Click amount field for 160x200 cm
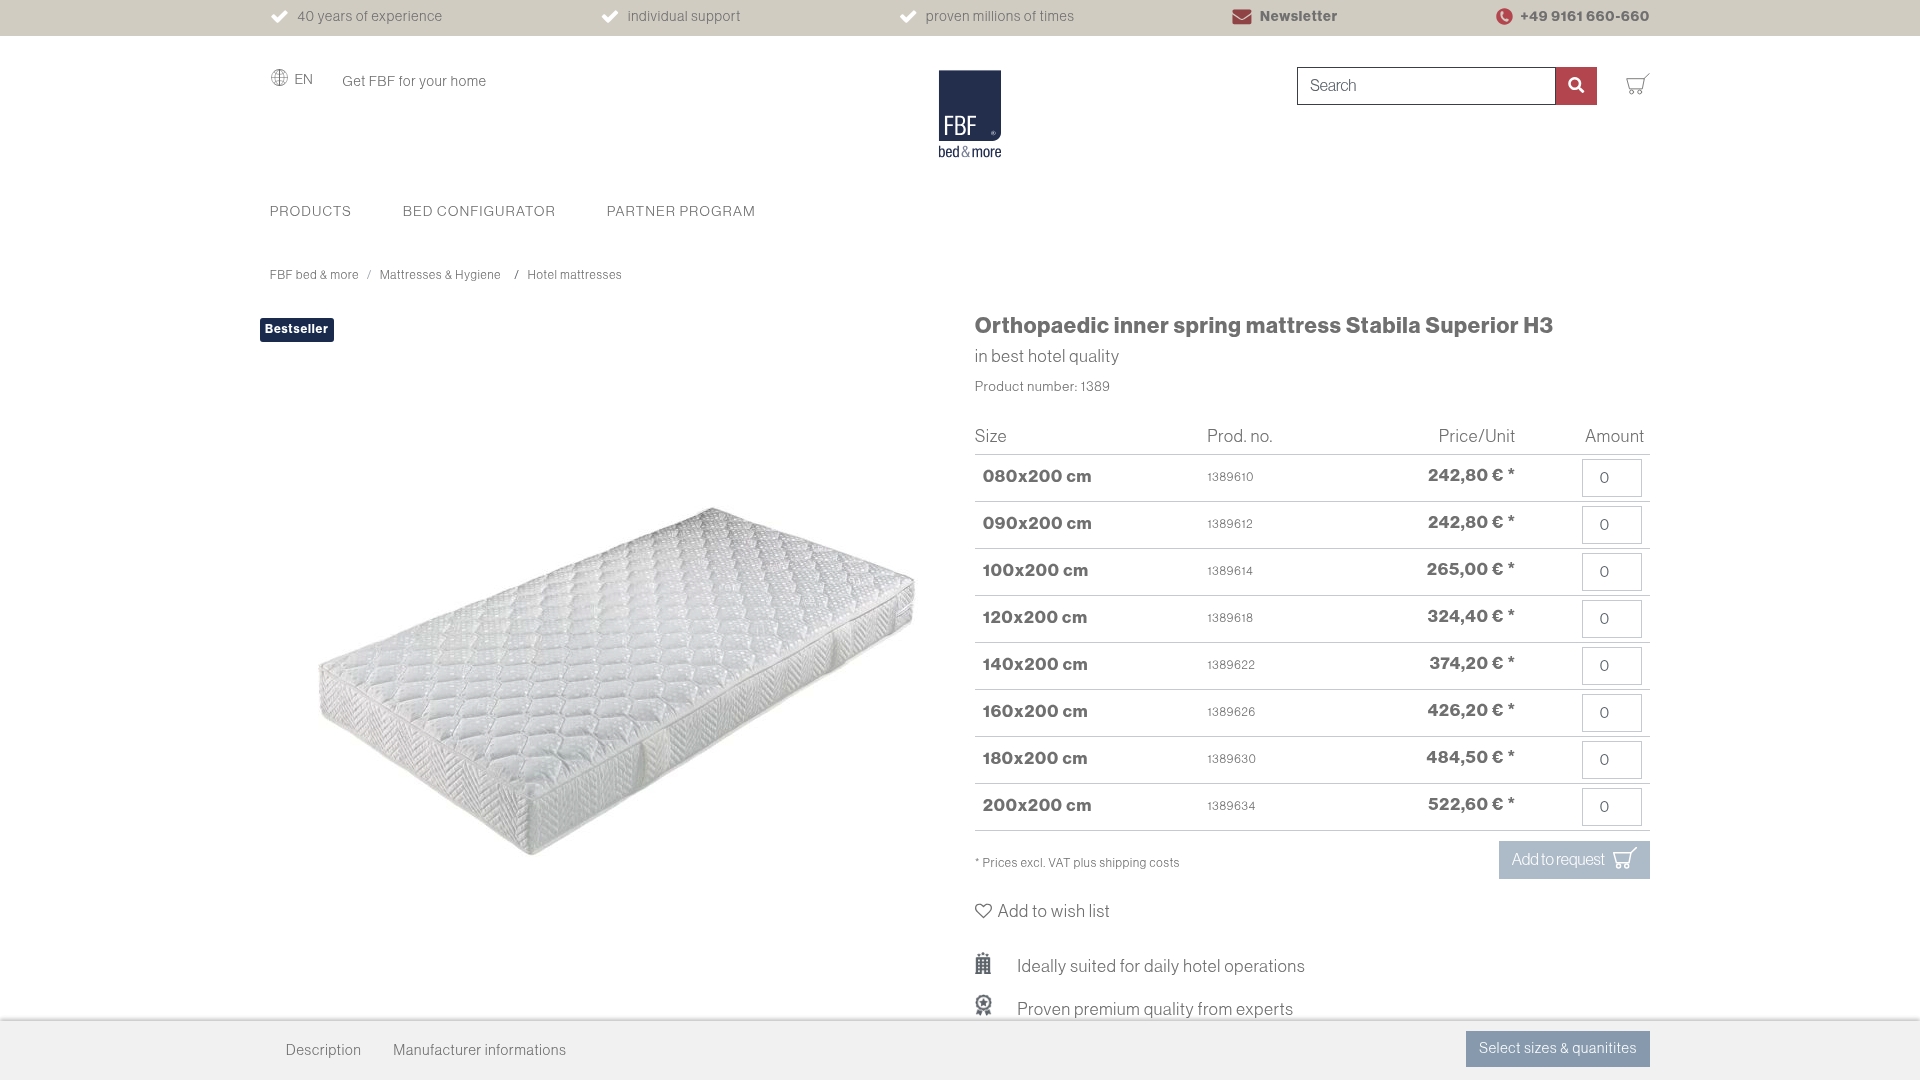1920x1080 pixels. (x=1612, y=713)
